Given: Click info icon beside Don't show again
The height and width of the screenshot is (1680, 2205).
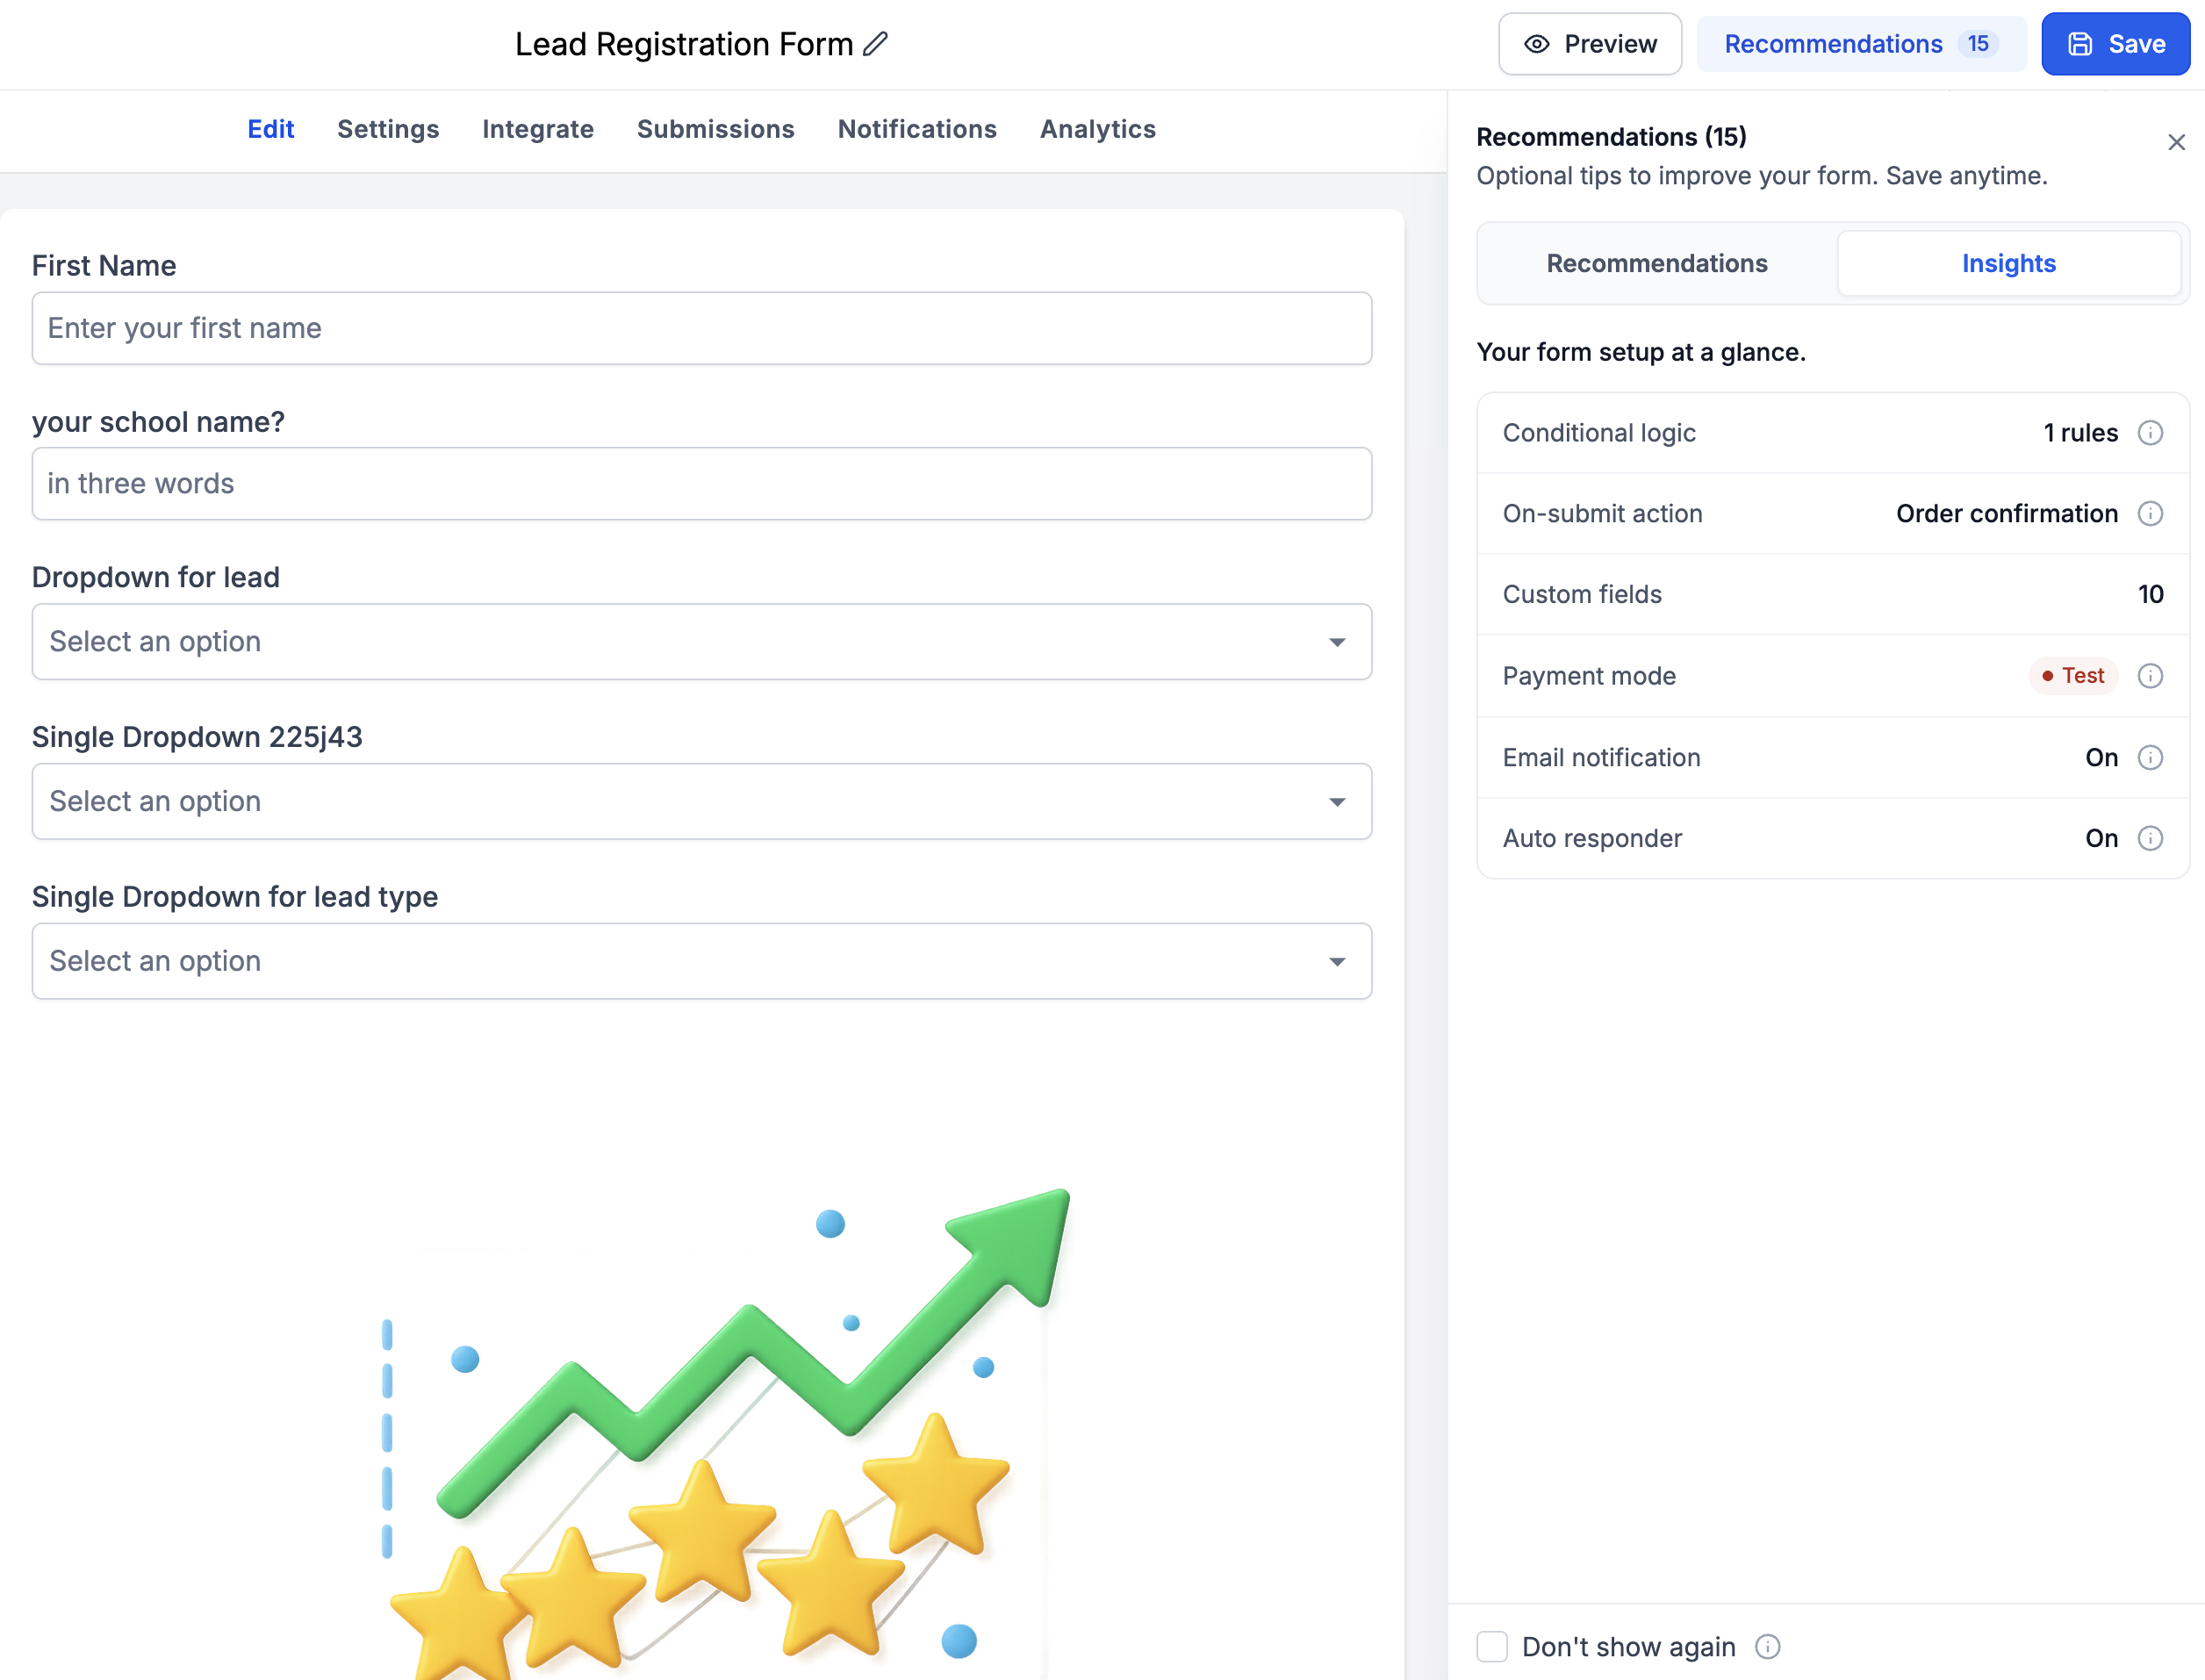Looking at the screenshot, I should [1768, 1647].
